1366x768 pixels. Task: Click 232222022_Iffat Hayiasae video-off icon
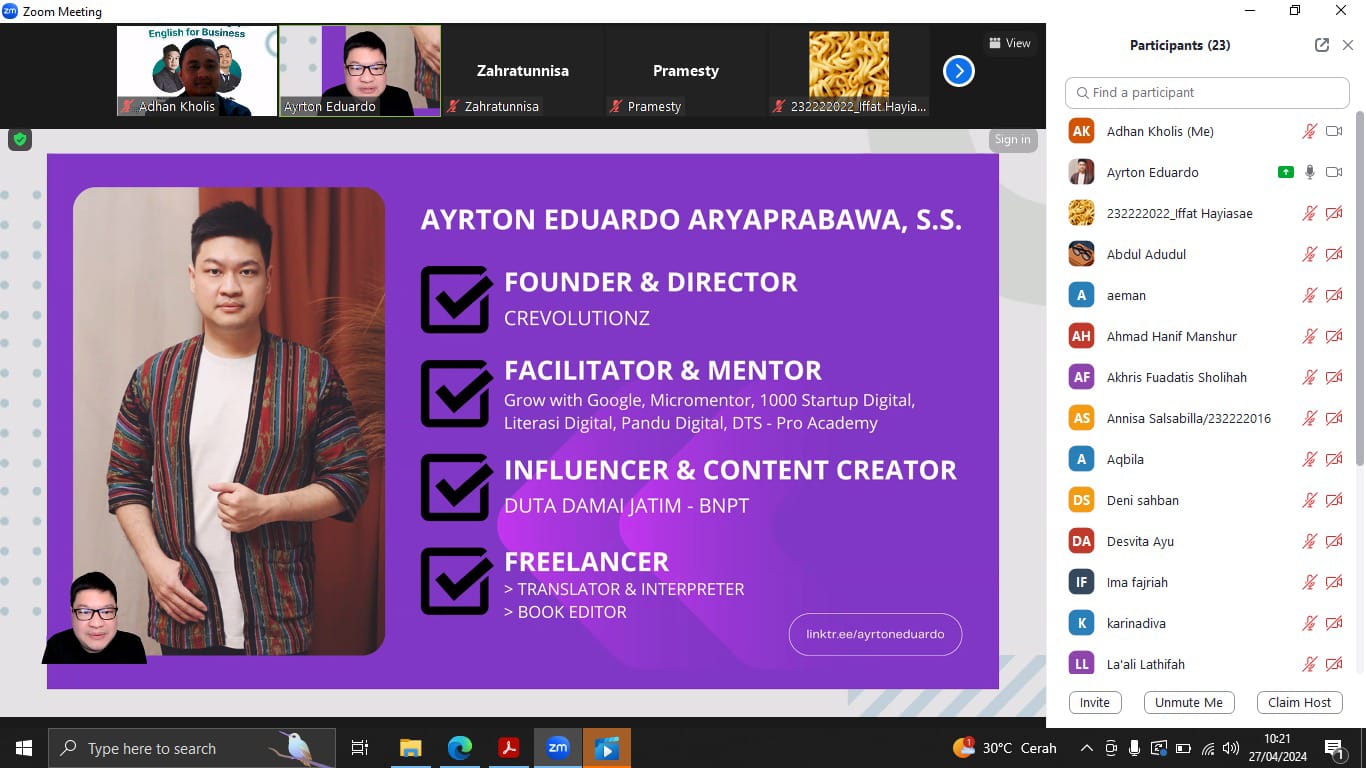[1333, 213]
